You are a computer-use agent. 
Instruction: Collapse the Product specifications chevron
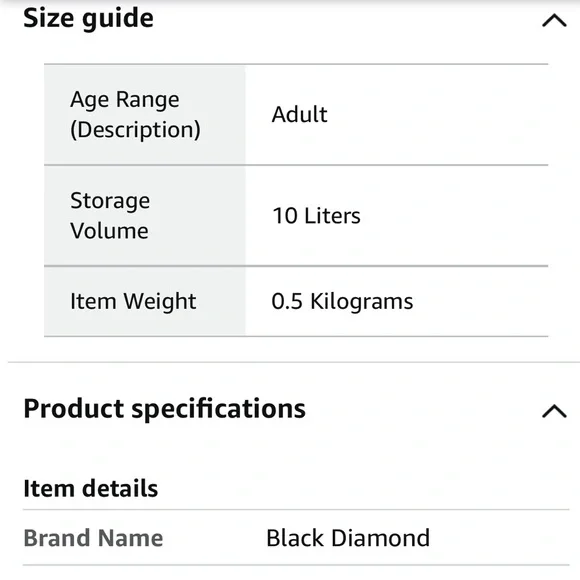click(554, 411)
